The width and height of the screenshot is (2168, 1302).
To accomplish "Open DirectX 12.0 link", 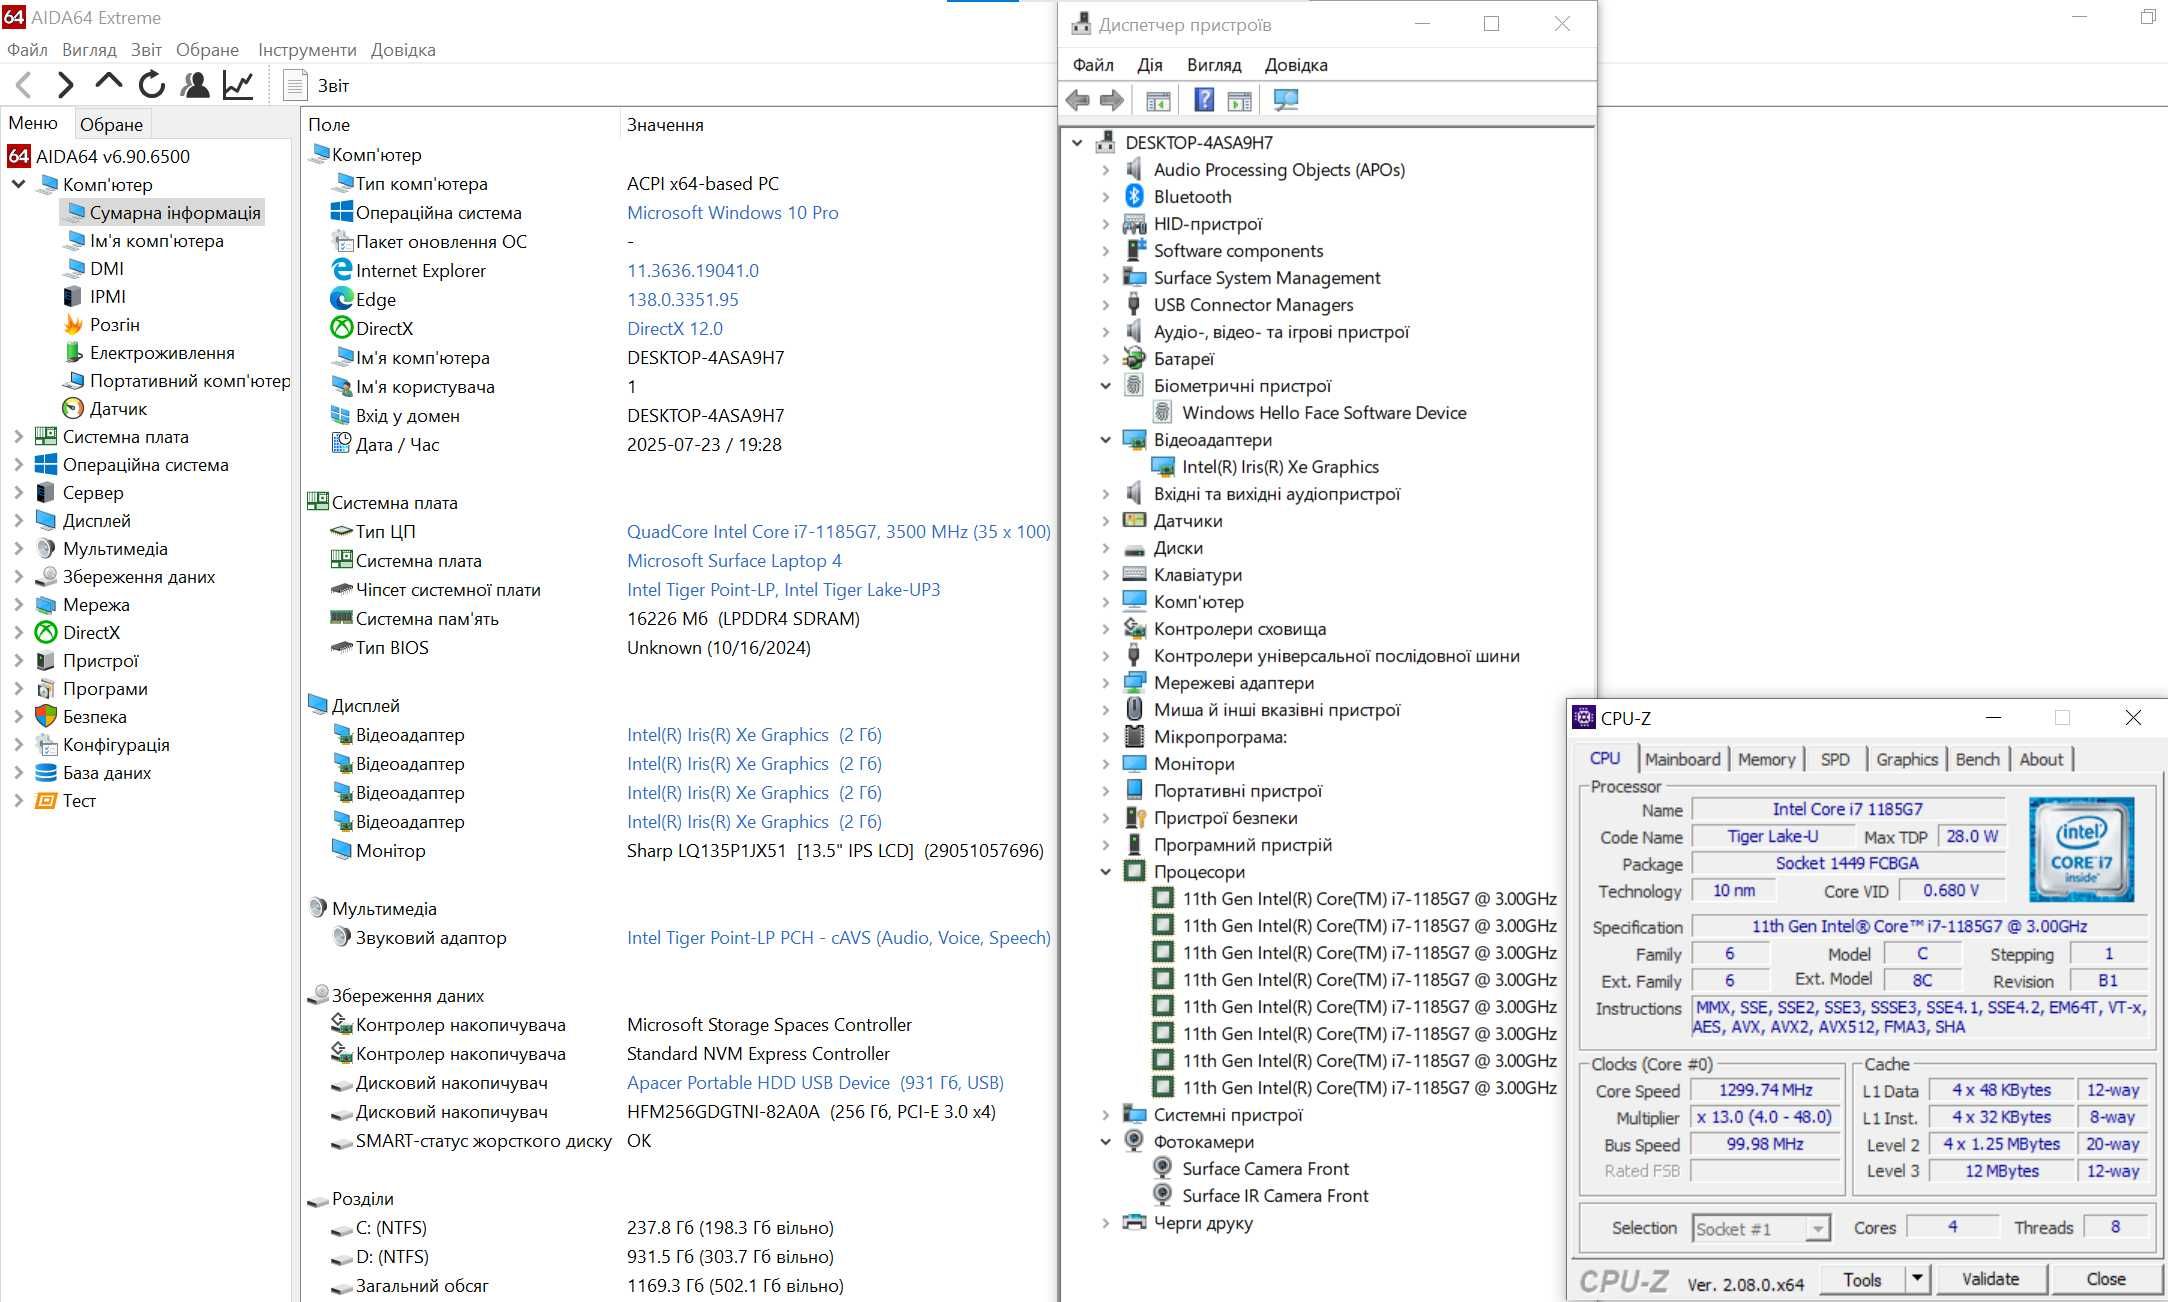I will point(674,329).
